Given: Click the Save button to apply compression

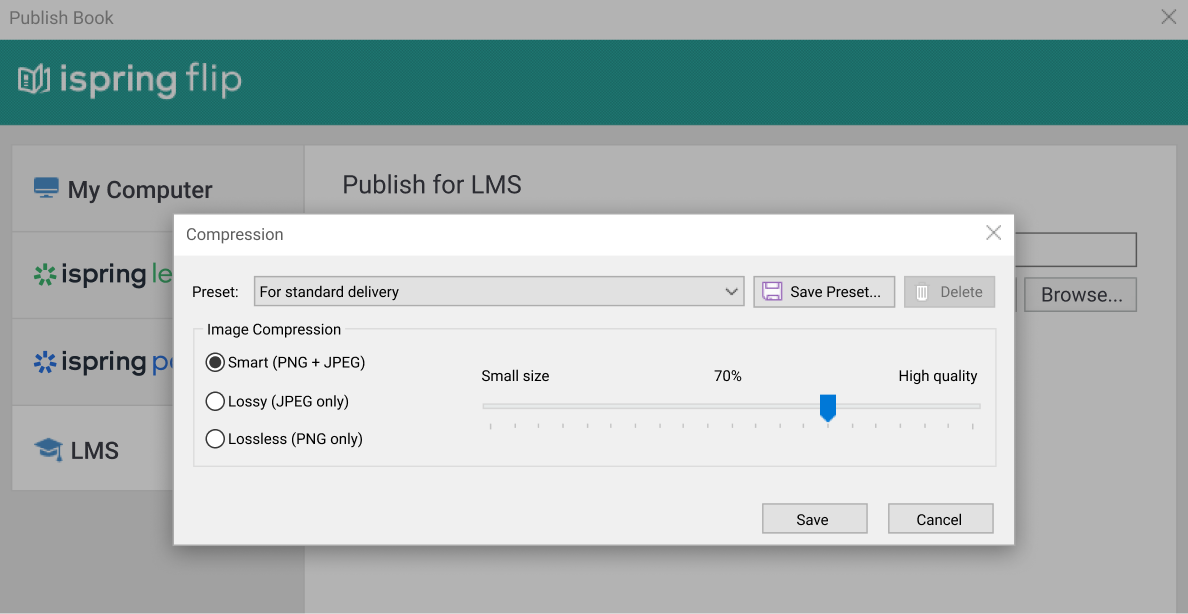Looking at the screenshot, I should (x=814, y=518).
